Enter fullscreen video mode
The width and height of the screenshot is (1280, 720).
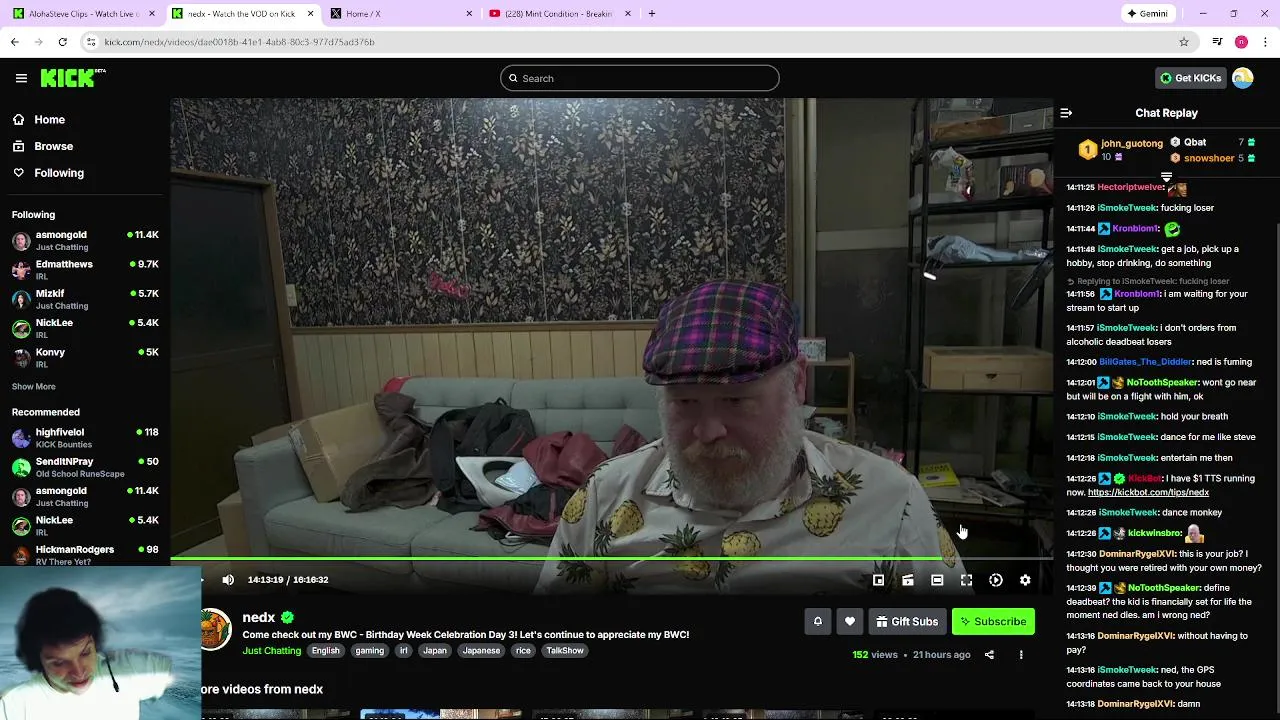tap(966, 580)
